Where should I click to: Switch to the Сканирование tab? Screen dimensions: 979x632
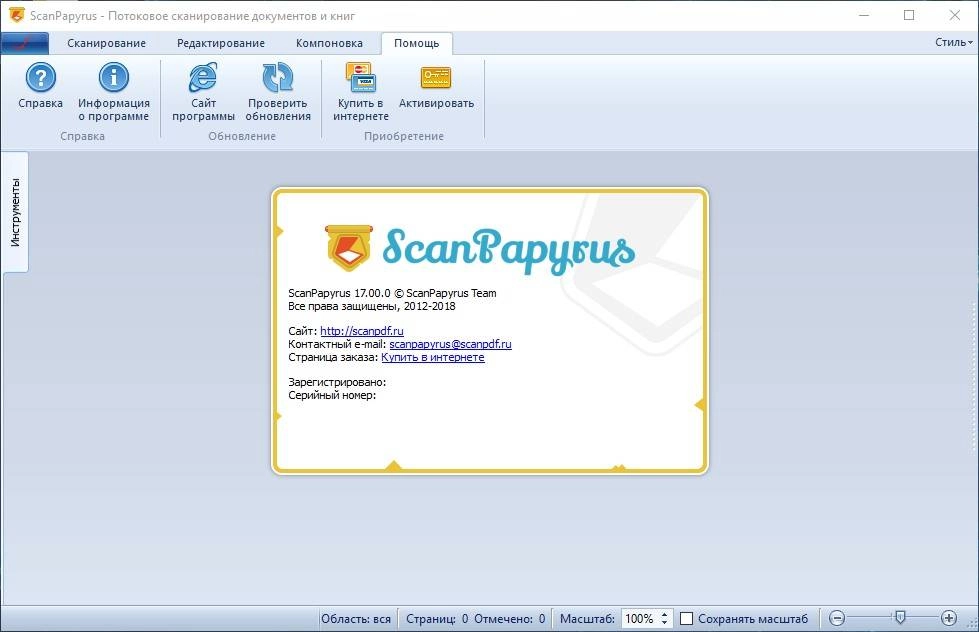(x=107, y=43)
